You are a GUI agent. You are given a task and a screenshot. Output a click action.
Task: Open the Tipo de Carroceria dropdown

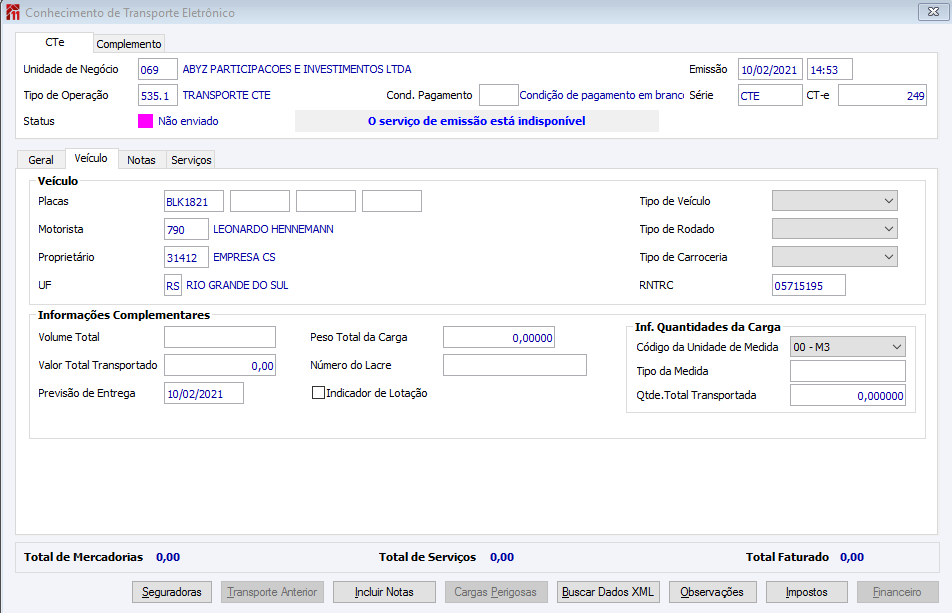(x=834, y=257)
